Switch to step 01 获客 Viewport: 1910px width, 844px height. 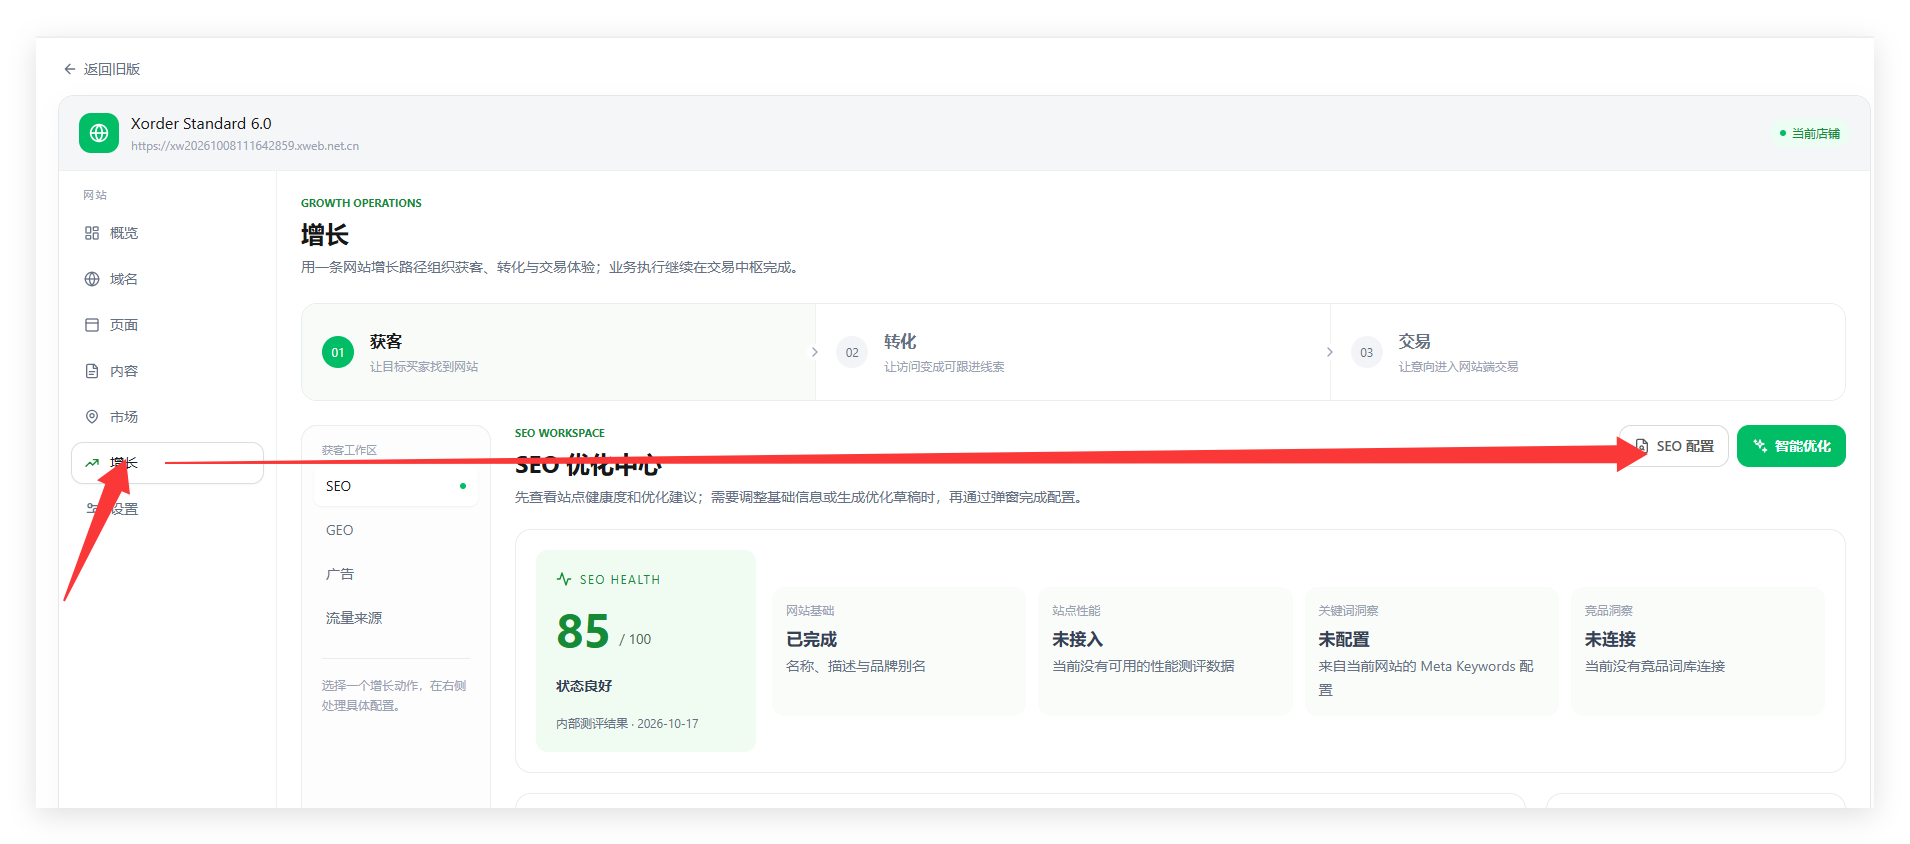[x=558, y=352]
